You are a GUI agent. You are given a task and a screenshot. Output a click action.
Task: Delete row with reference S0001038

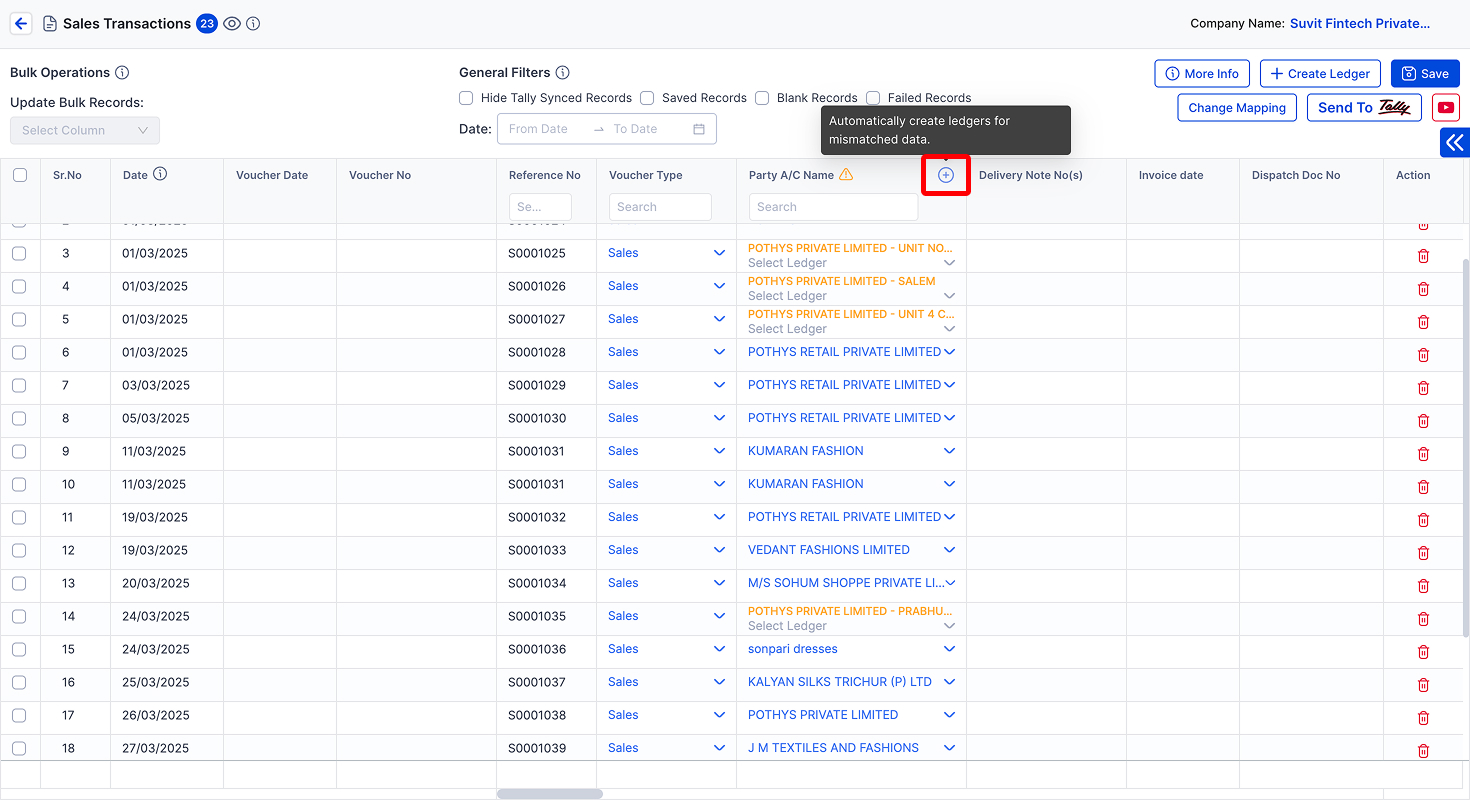point(1423,718)
